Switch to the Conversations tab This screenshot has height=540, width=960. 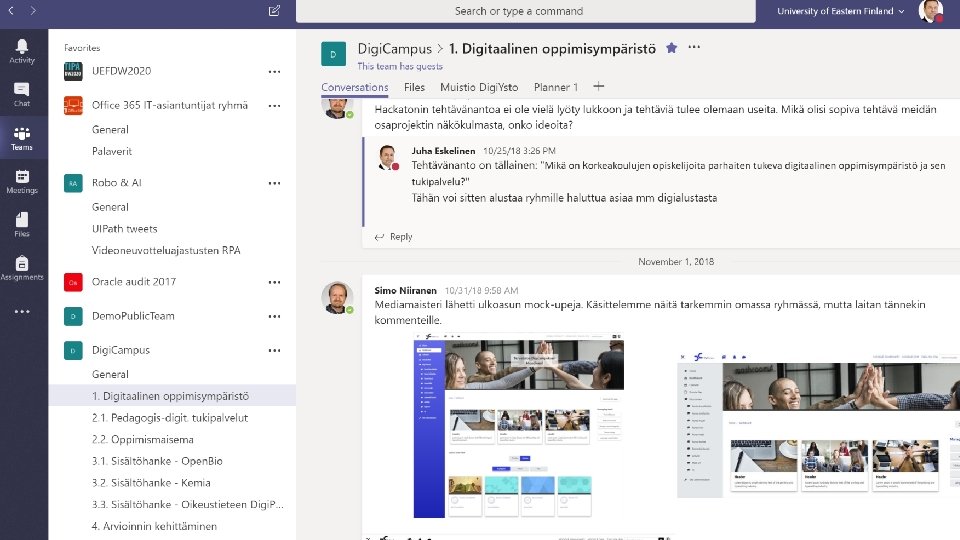click(x=354, y=87)
